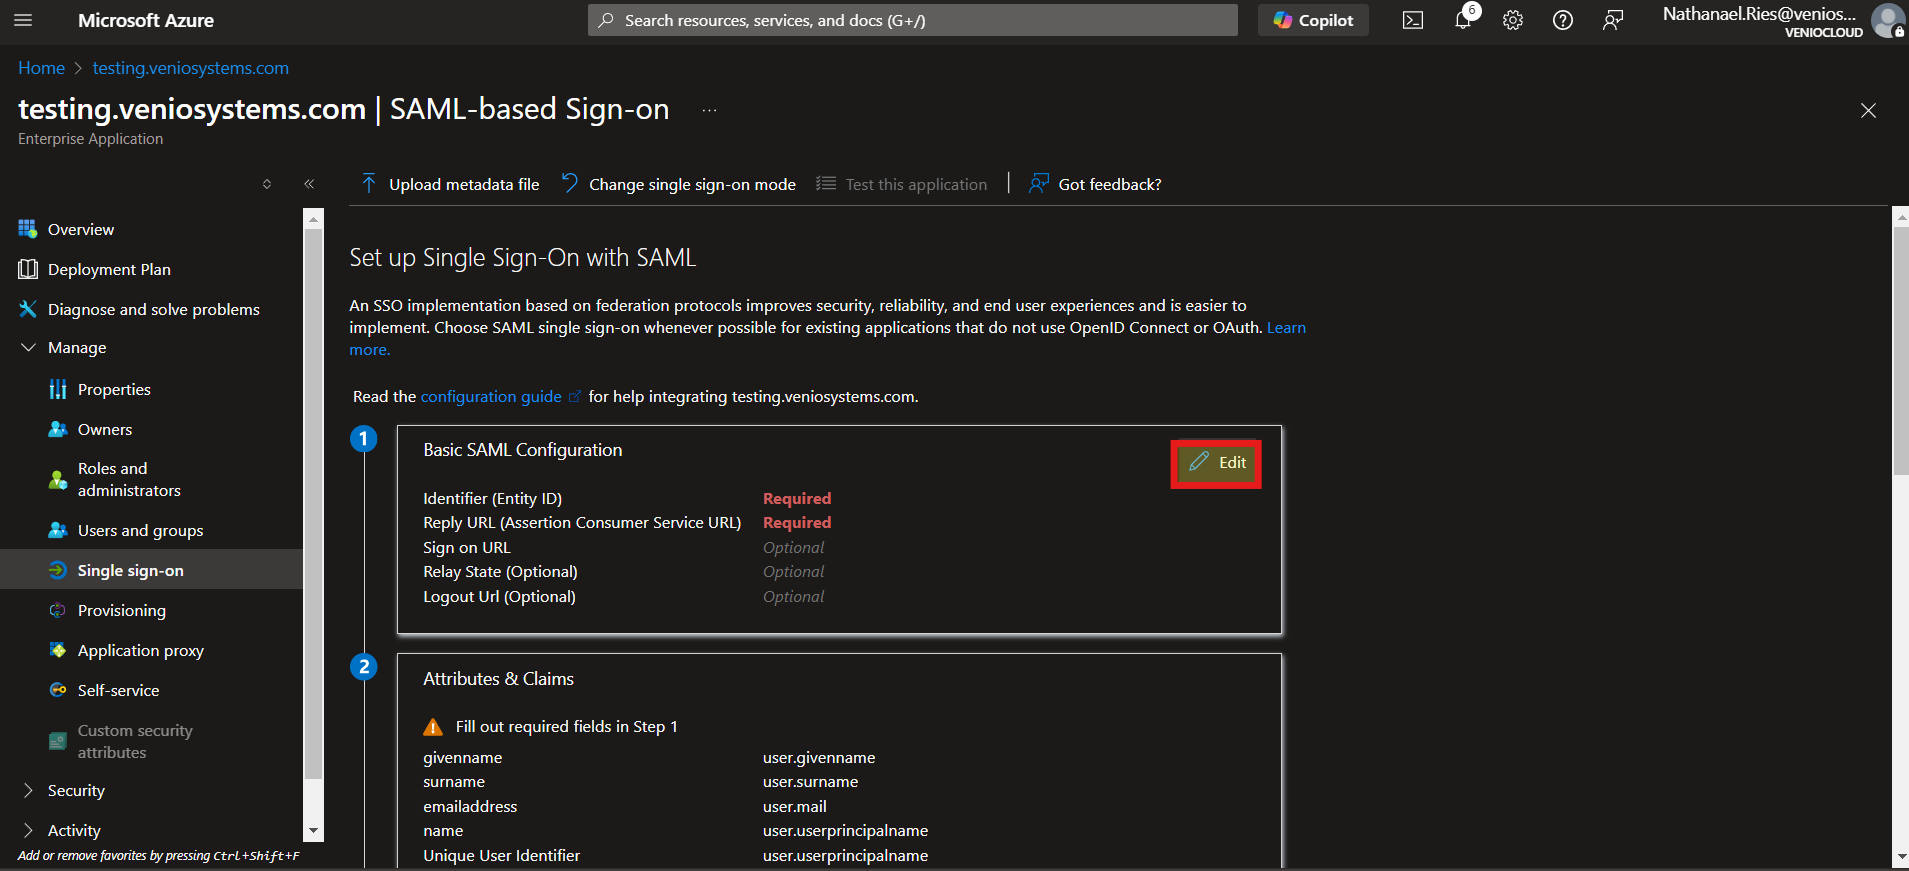Viewport: 1909px width, 871px height.
Task: Click the search resources box
Action: [912, 20]
